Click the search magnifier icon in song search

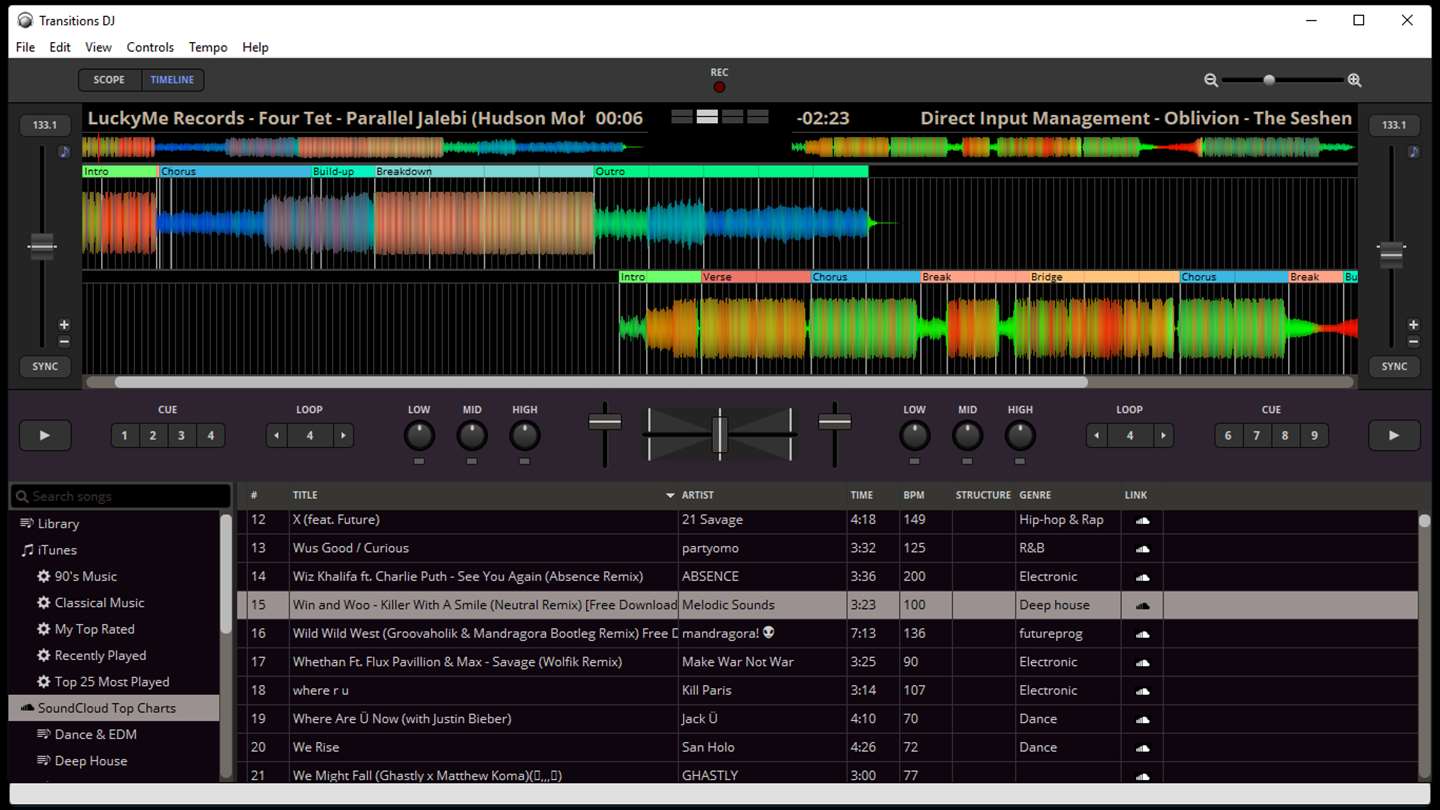pyautogui.click(x=22, y=496)
